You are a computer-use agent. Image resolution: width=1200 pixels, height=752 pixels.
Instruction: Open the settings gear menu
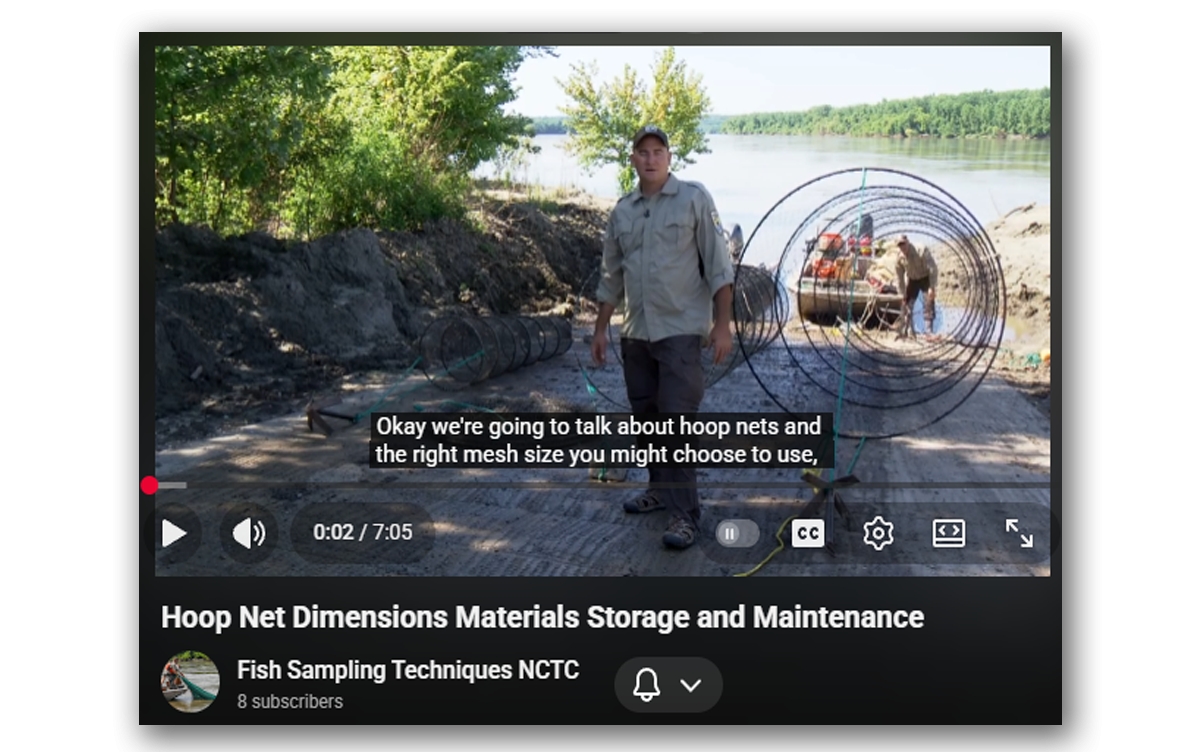coord(878,533)
